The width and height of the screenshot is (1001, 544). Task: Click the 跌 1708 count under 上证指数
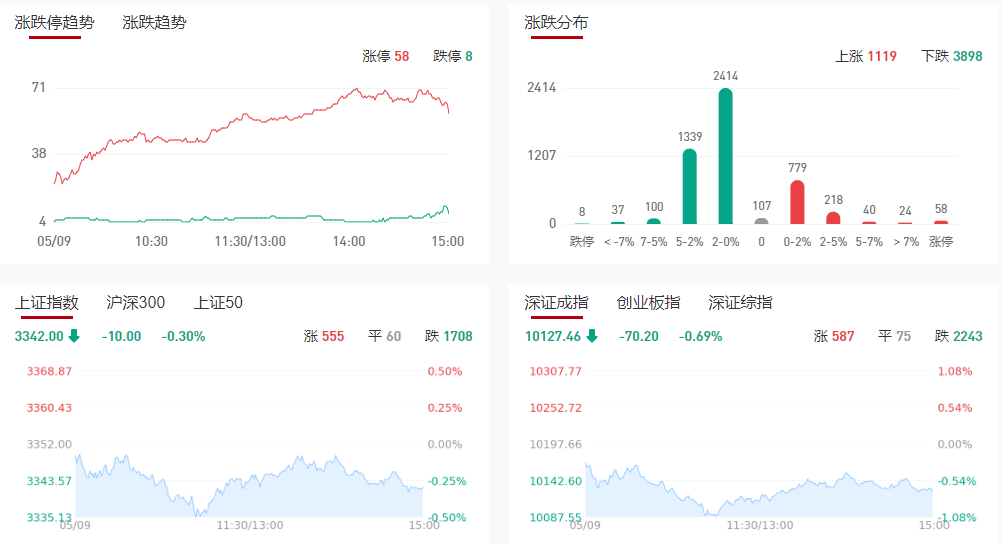tap(448, 336)
